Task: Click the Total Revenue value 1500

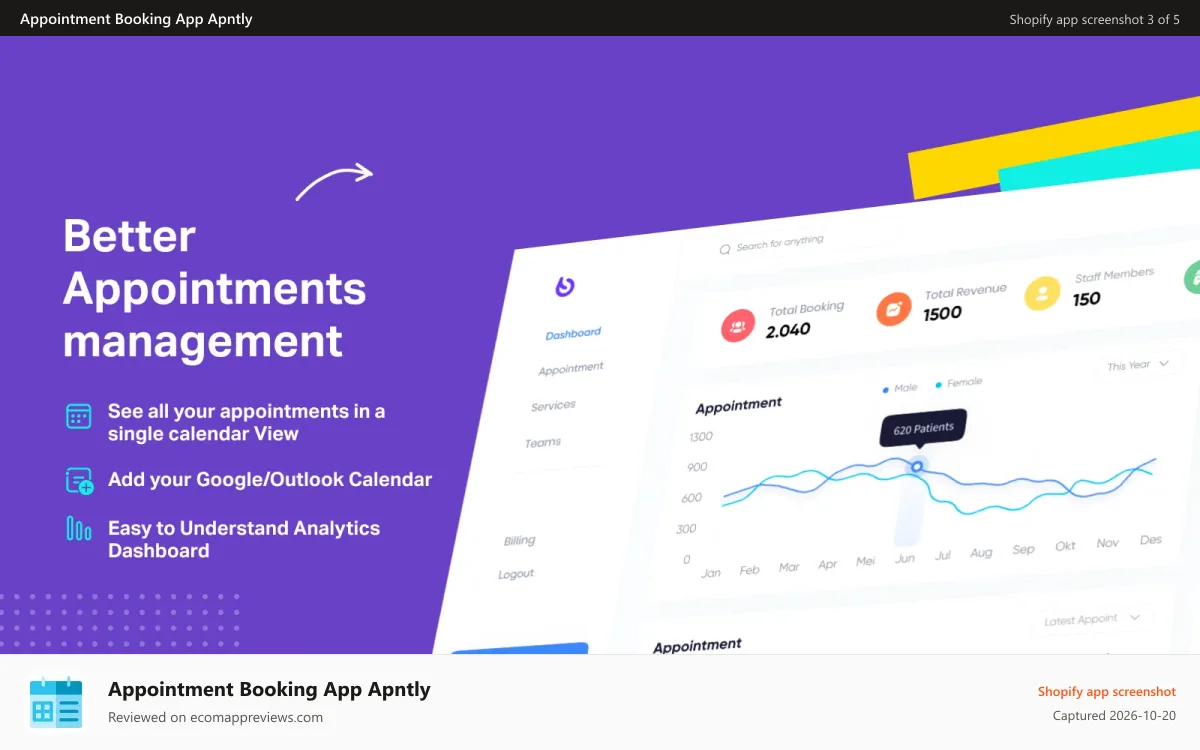Action: pyautogui.click(x=942, y=313)
